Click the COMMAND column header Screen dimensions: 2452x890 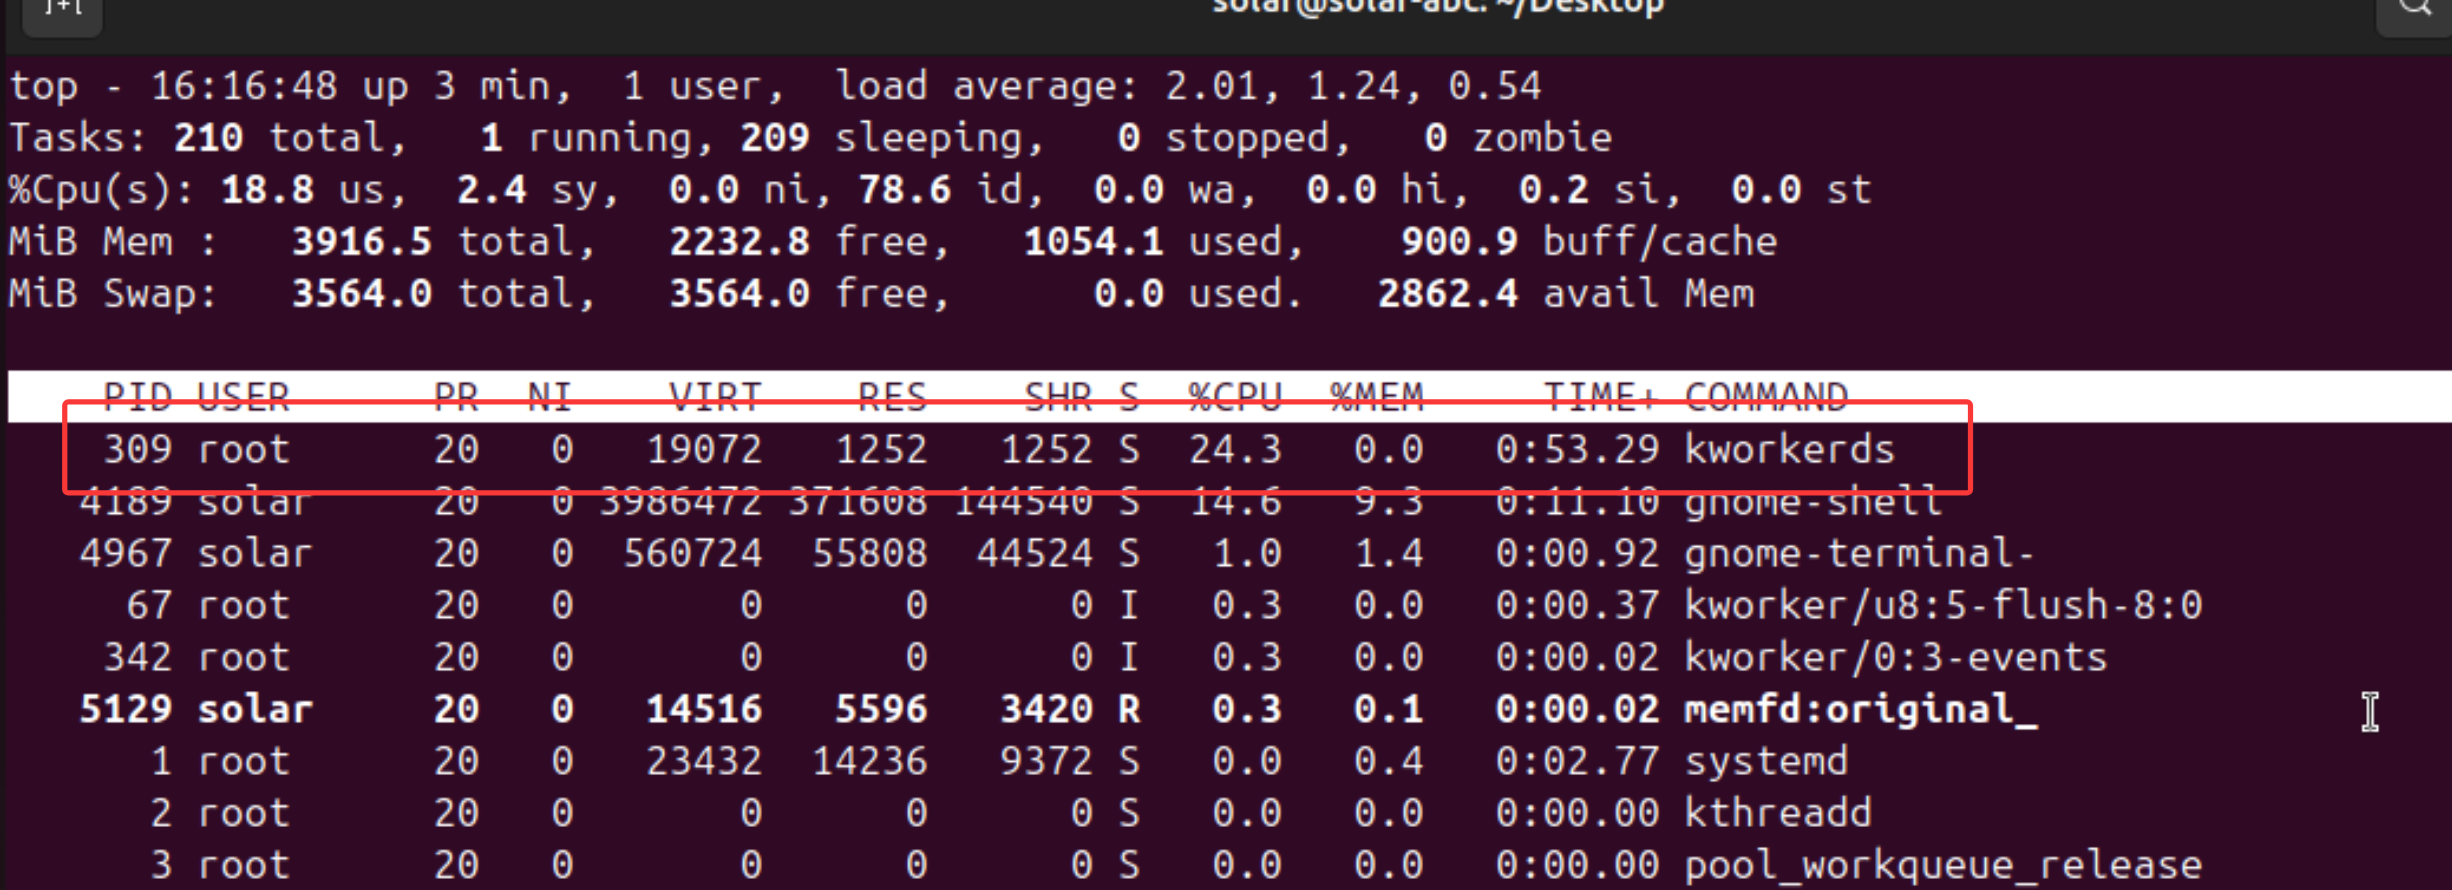coord(1767,397)
